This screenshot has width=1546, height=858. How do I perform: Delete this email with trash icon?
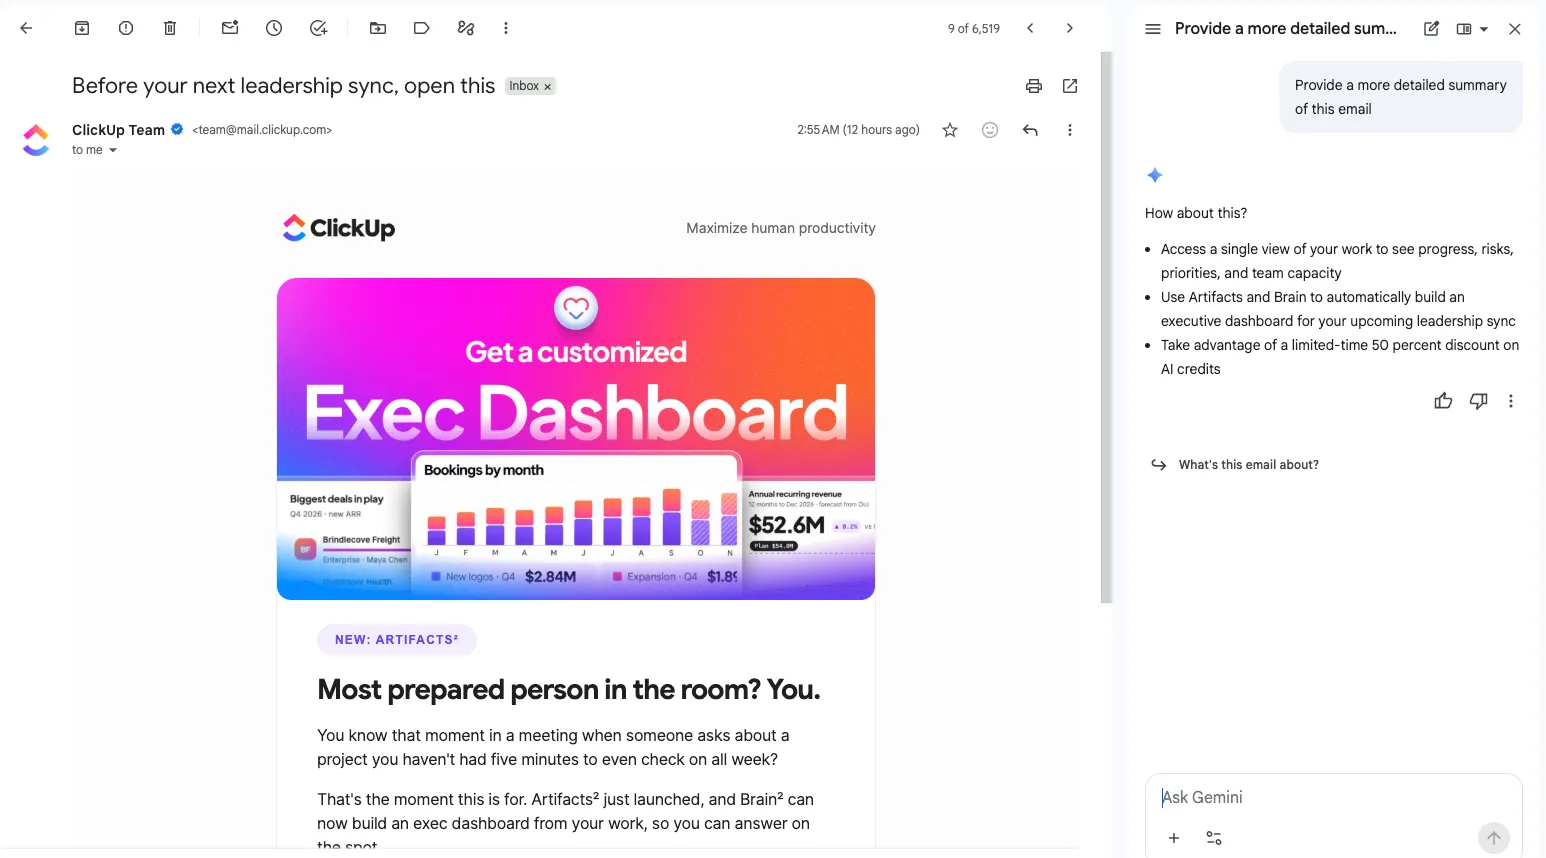tap(170, 28)
